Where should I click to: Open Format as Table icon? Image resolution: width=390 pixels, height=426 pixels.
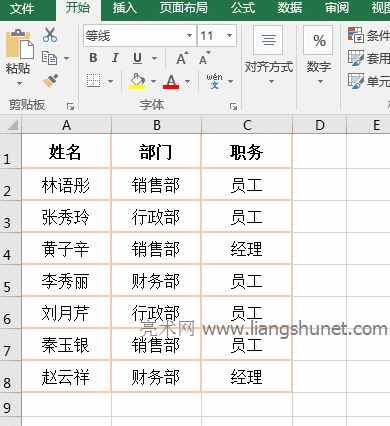coord(355,58)
